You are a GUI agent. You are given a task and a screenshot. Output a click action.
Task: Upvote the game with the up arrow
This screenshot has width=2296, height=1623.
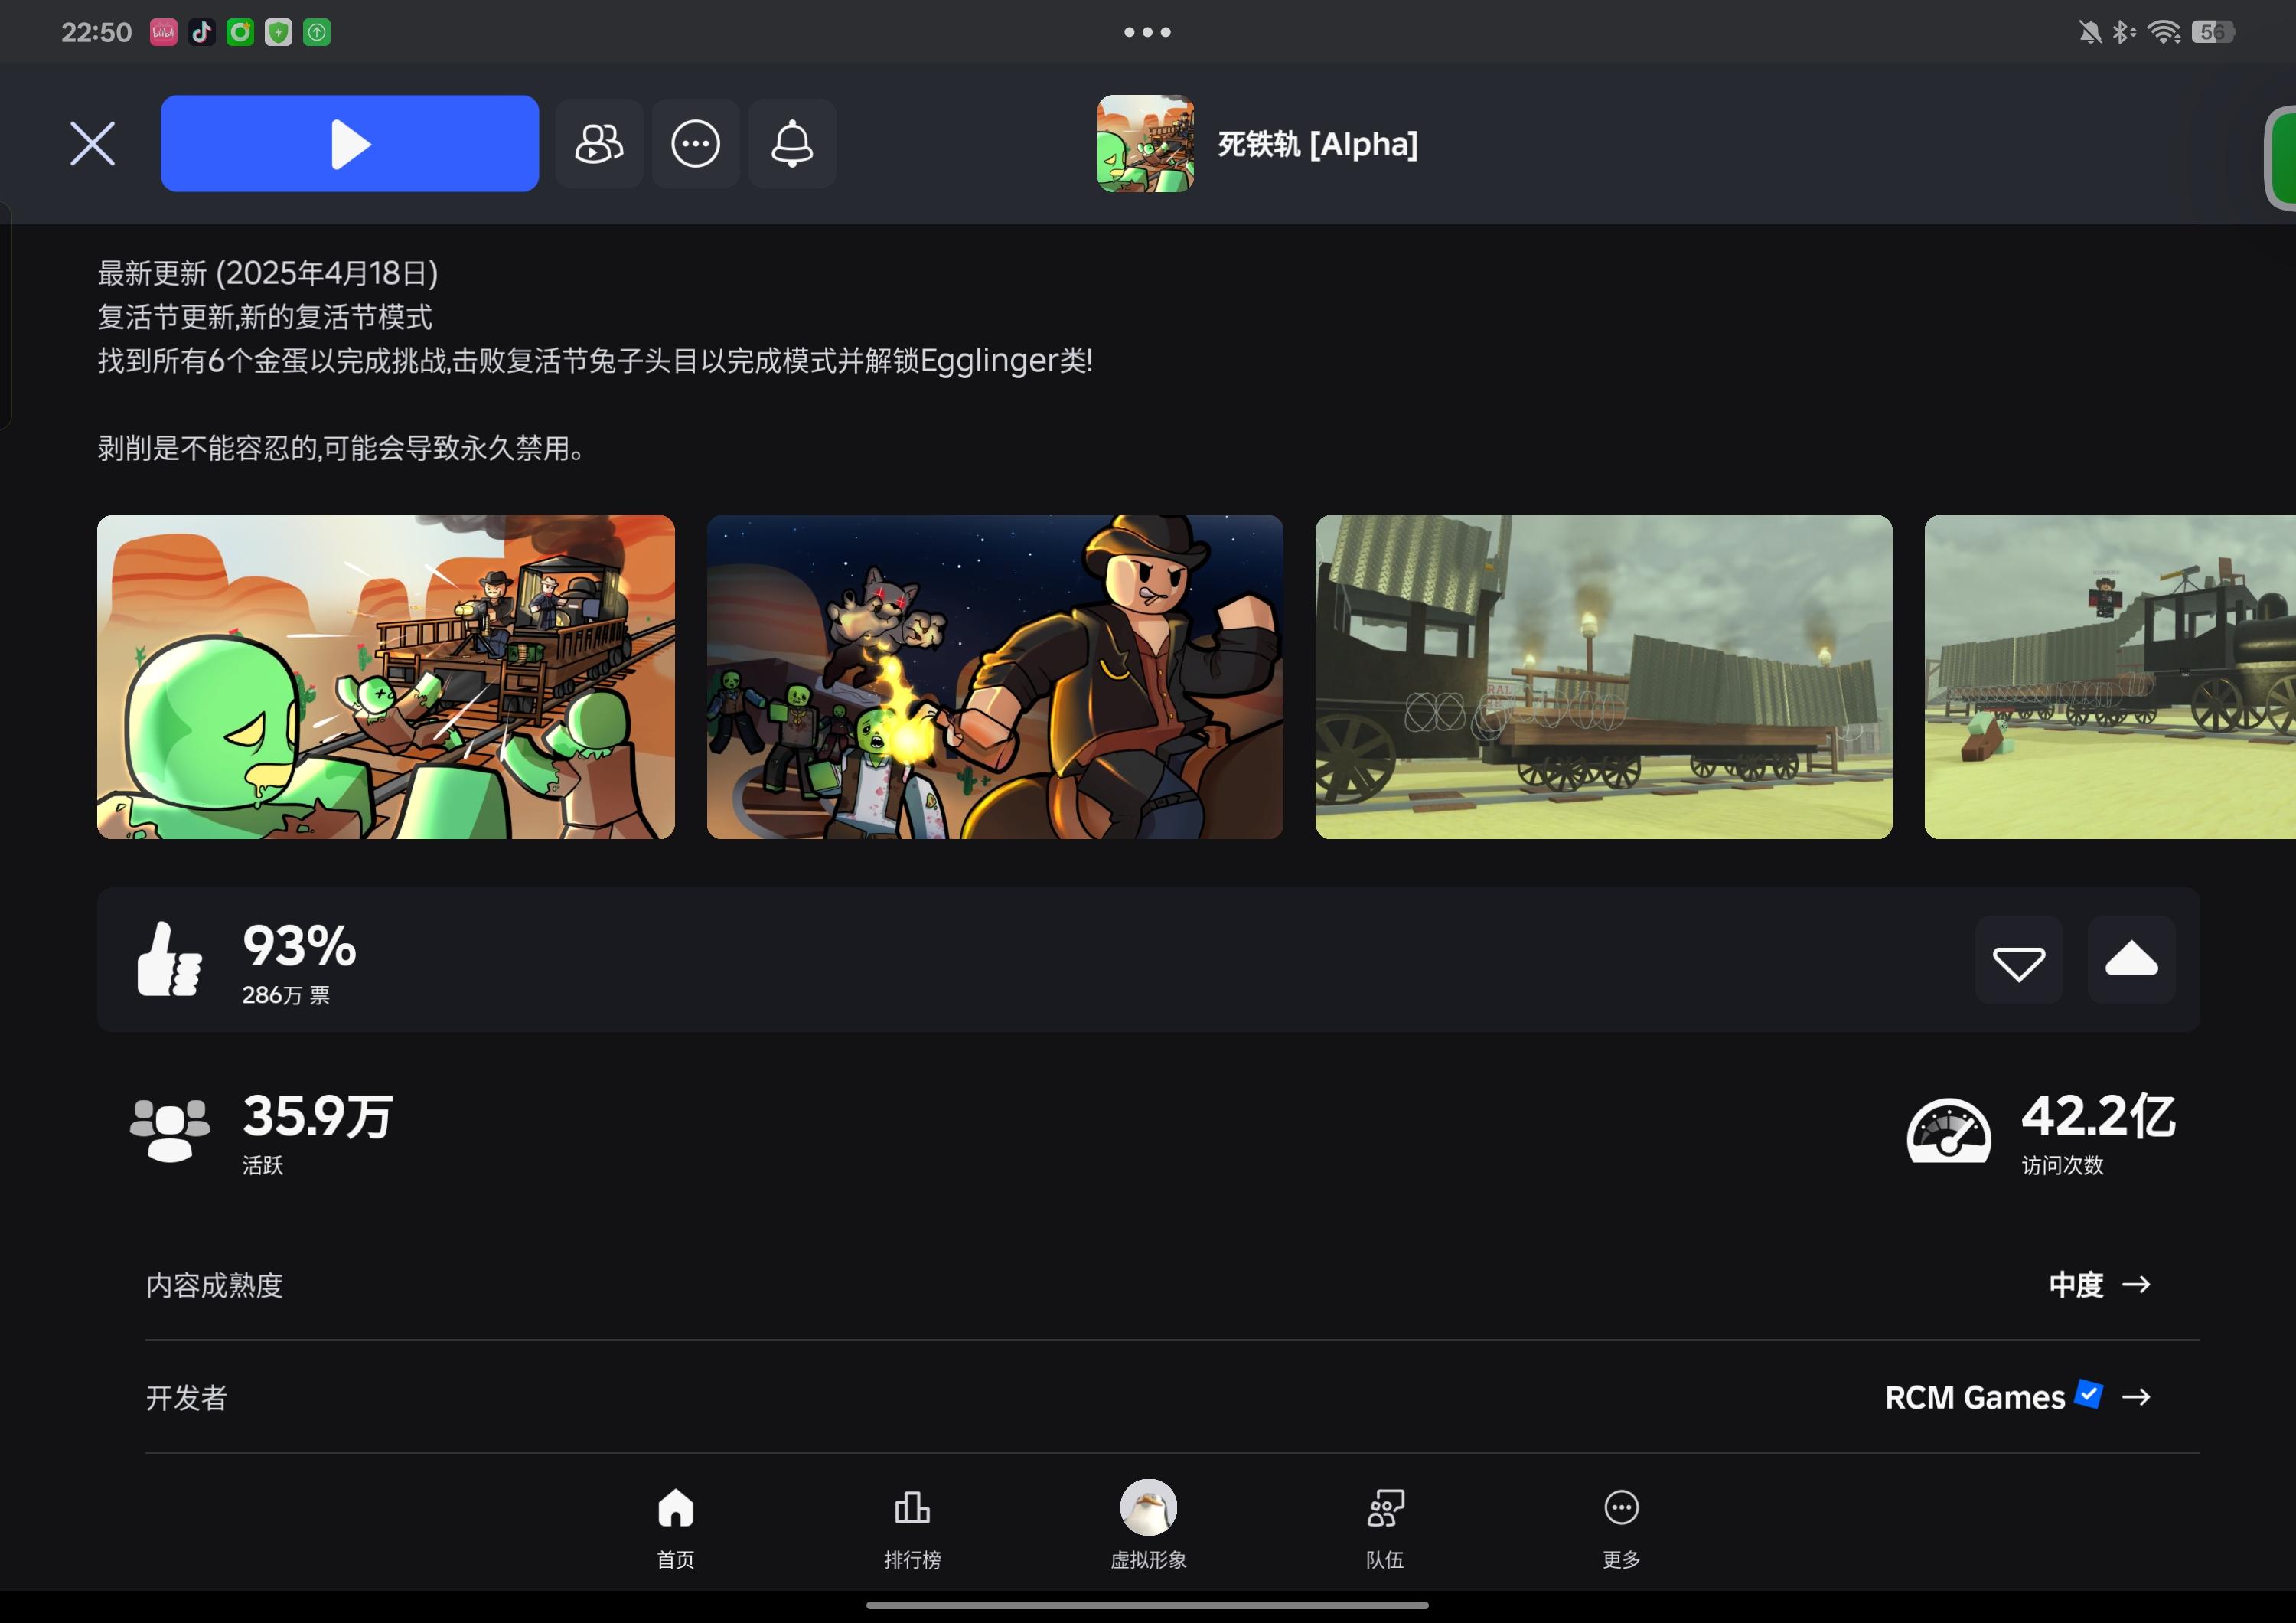(2131, 960)
